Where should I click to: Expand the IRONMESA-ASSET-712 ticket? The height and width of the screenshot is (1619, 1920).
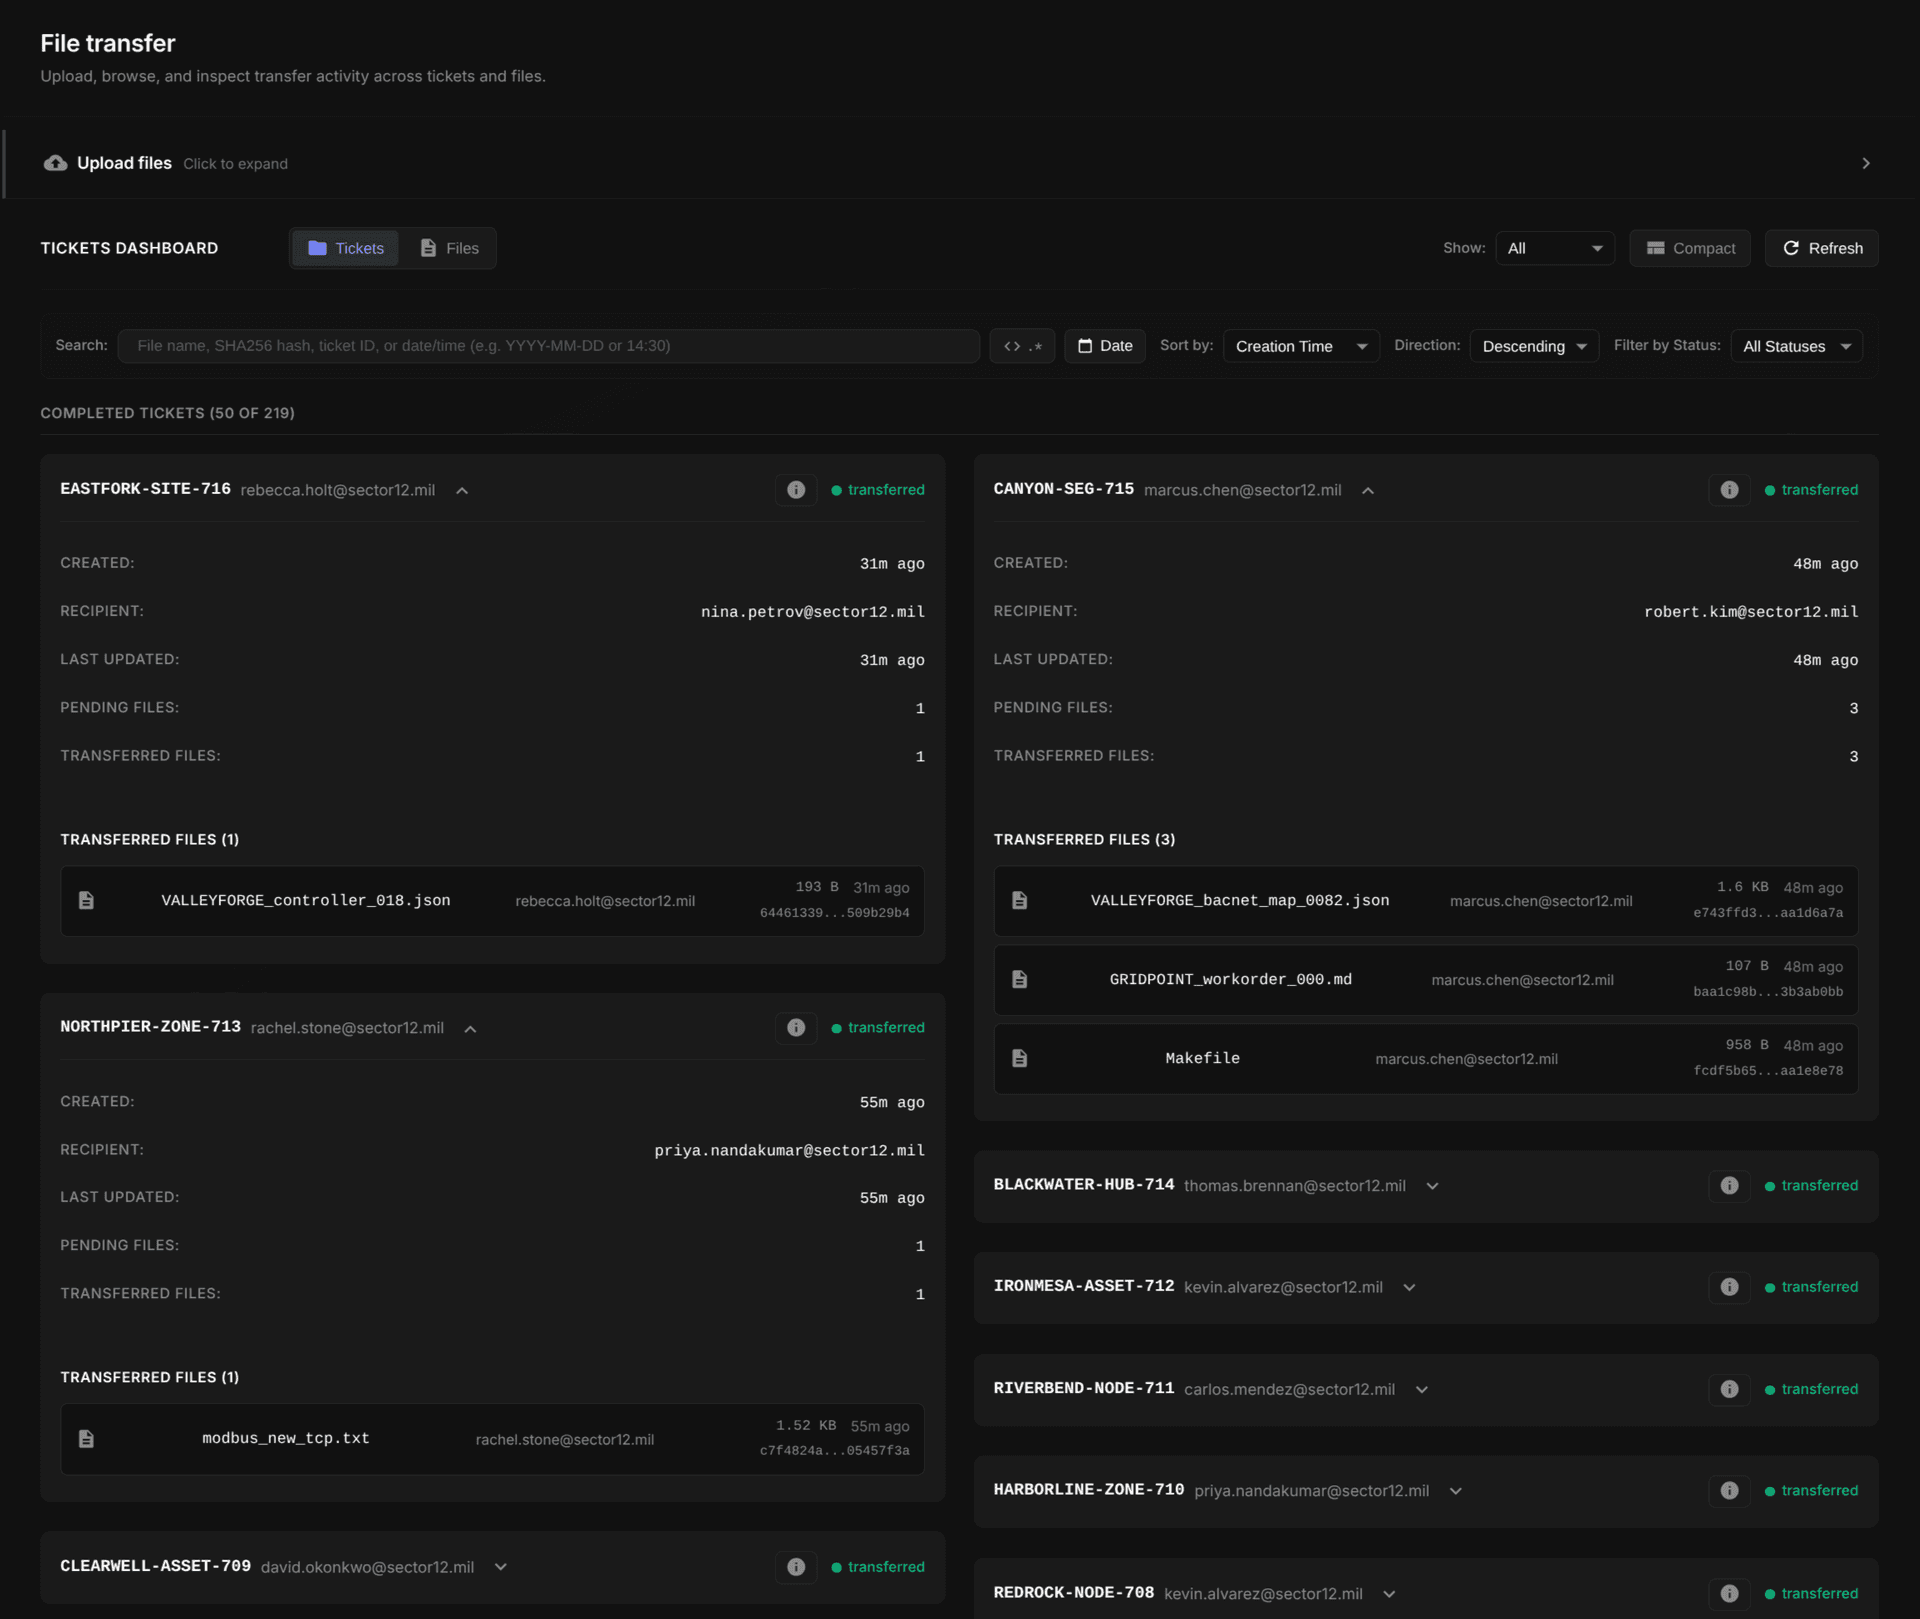1409,1287
